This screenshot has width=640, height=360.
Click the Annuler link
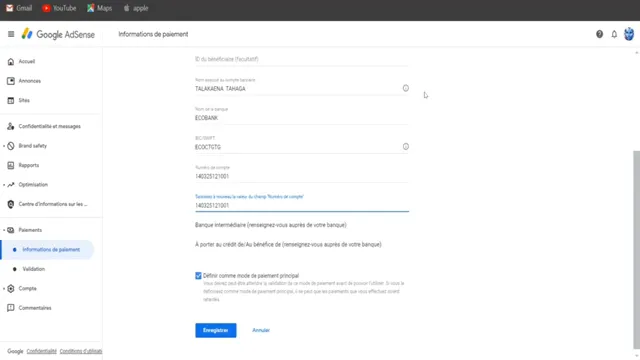point(261,330)
